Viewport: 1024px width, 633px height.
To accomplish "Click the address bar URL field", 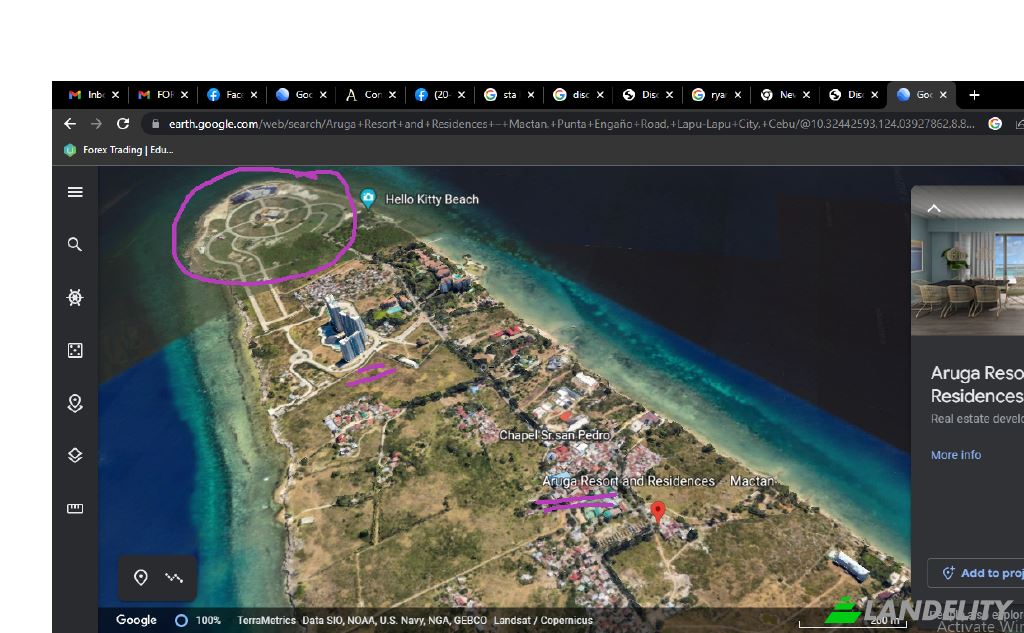I will click(x=571, y=123).
